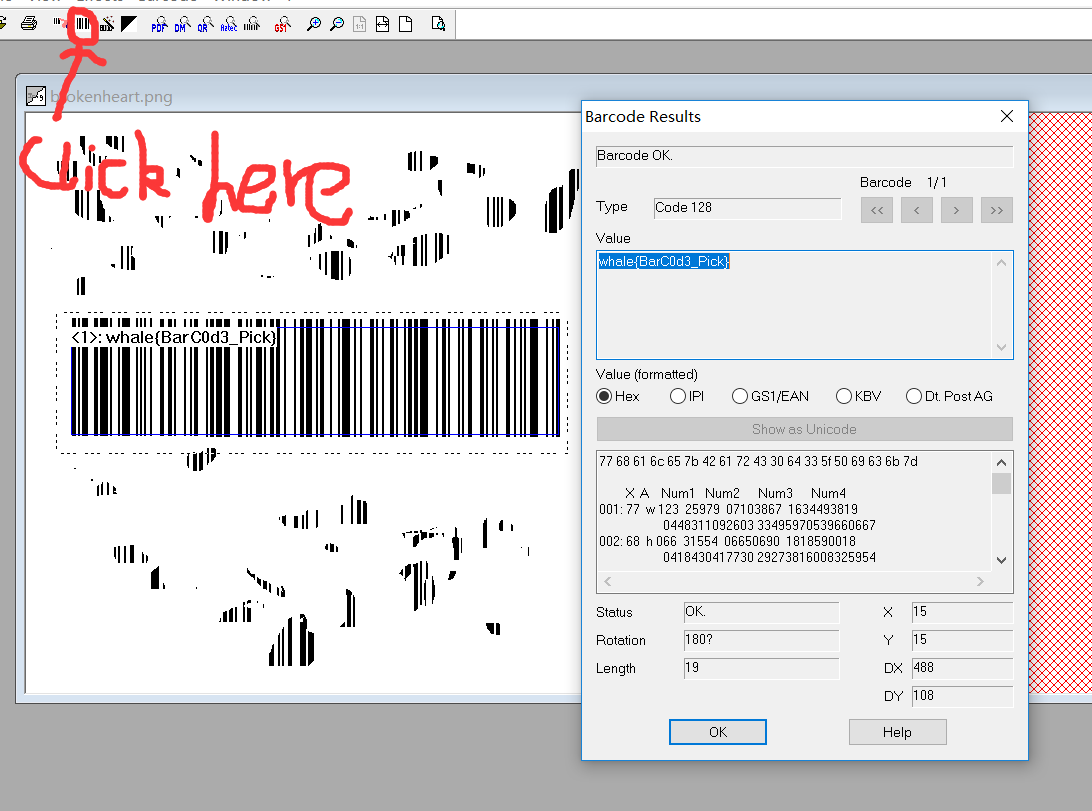Click the hex output horizontal scroll right arrow
The image size is (1092, 811).
[981, 581]
